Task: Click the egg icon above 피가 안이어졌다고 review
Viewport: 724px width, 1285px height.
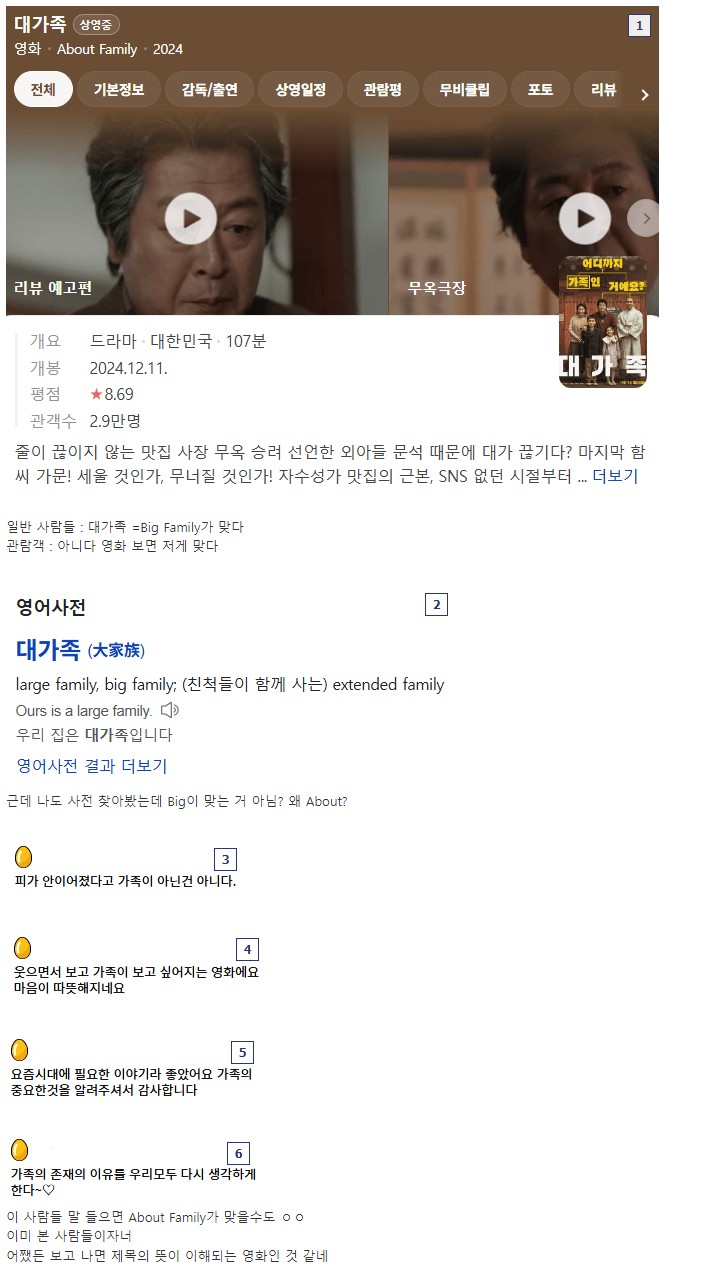Action: coord(24,857)
